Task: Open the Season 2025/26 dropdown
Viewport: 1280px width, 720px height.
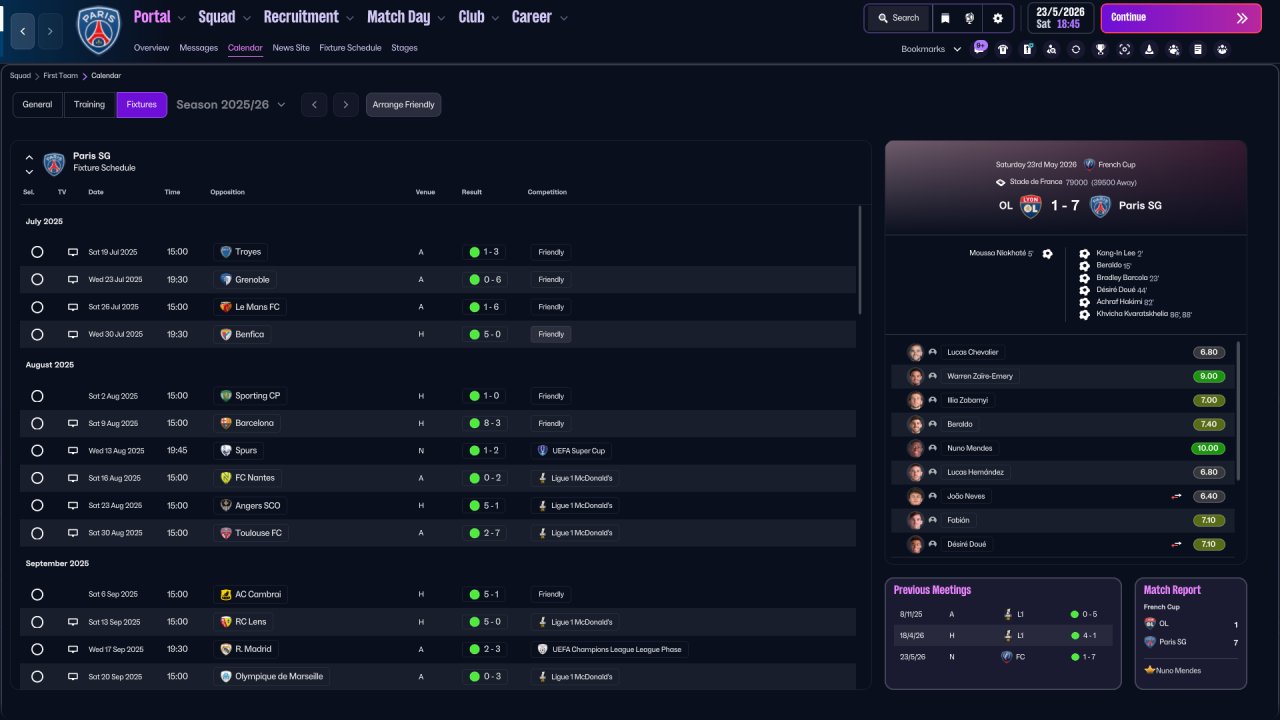Action: [231, 105]
